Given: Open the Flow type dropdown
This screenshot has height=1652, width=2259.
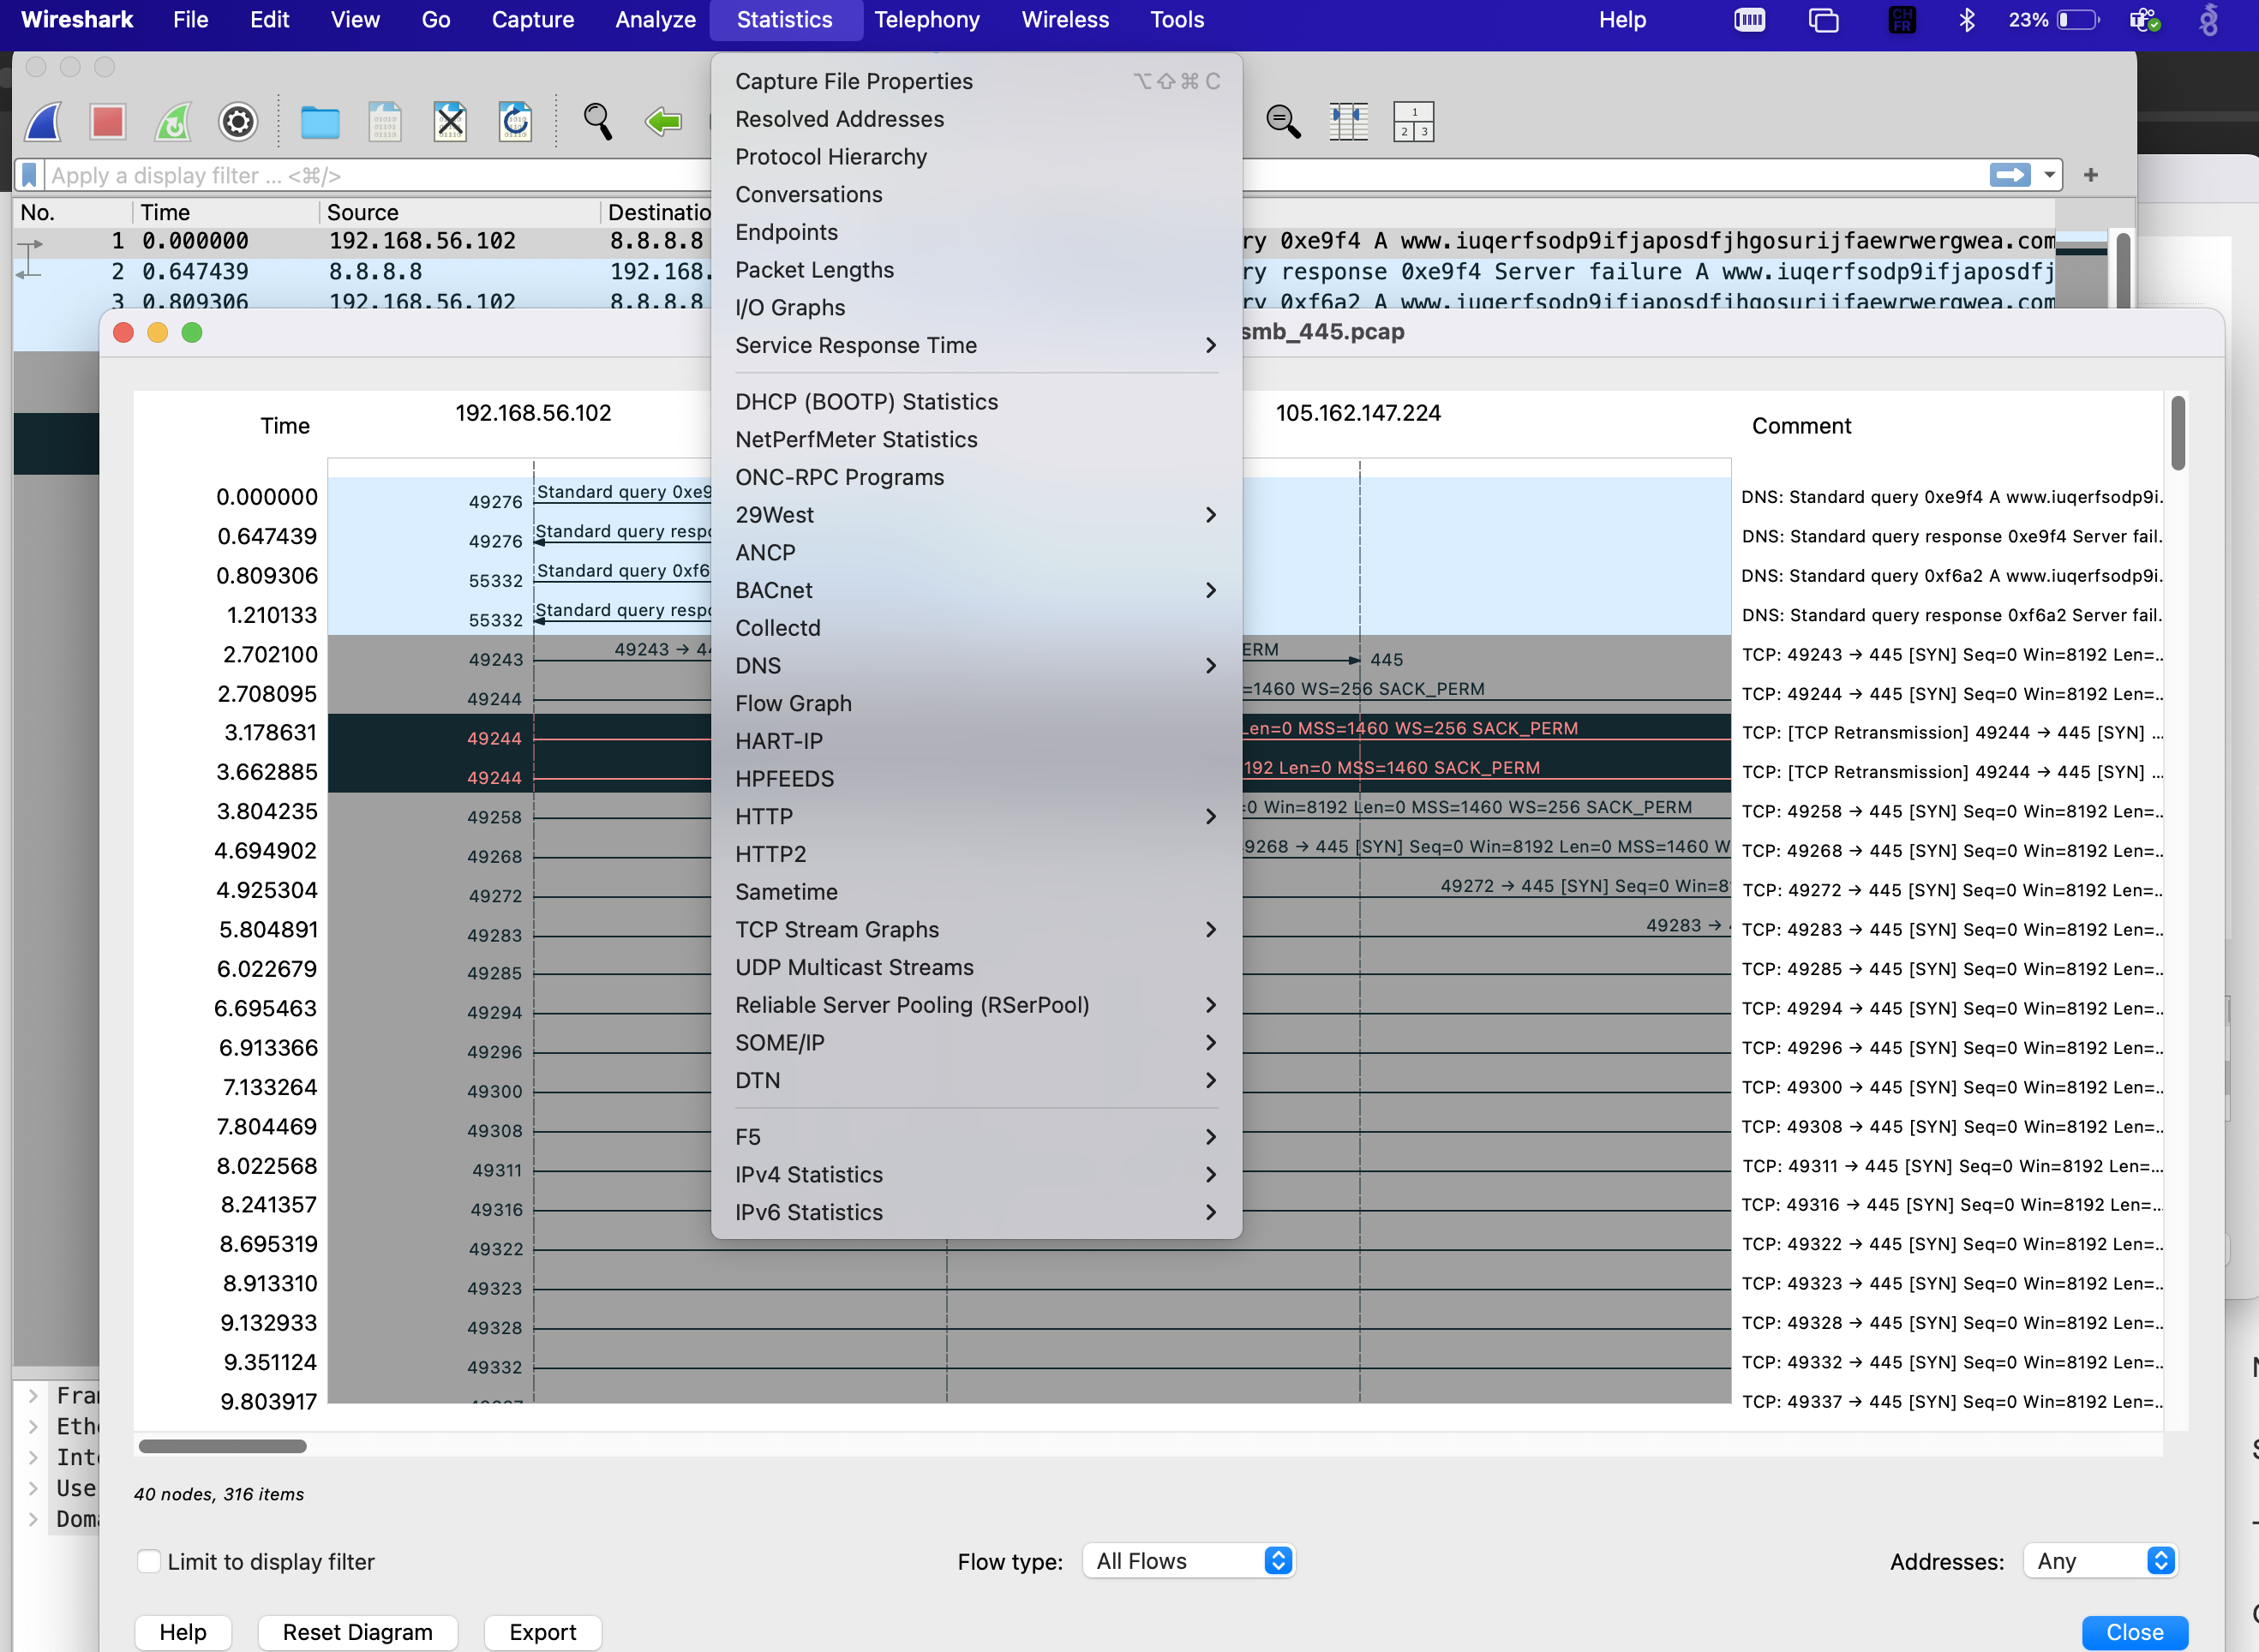Looking at the screenshot, I should [x=1189, y=1561].
